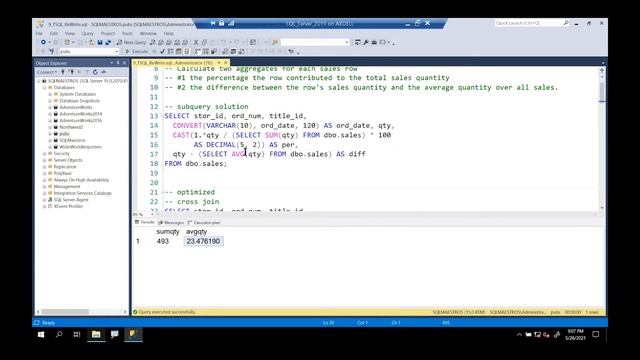
Task: Click the wrench Properties icon in toolbar
Action: tap(366, 42)
